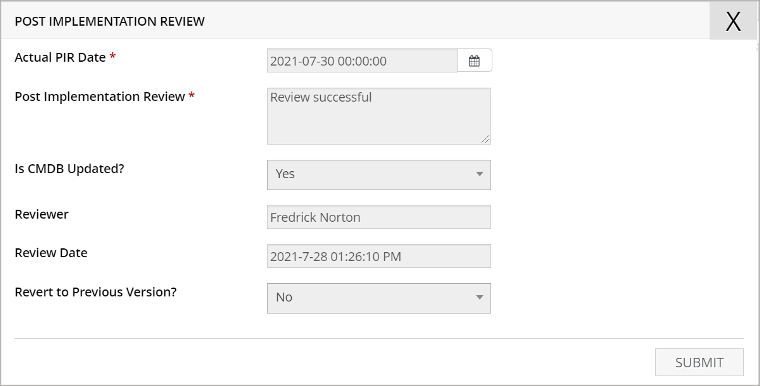Submit the post implementation review

click(x=699, y=362)
